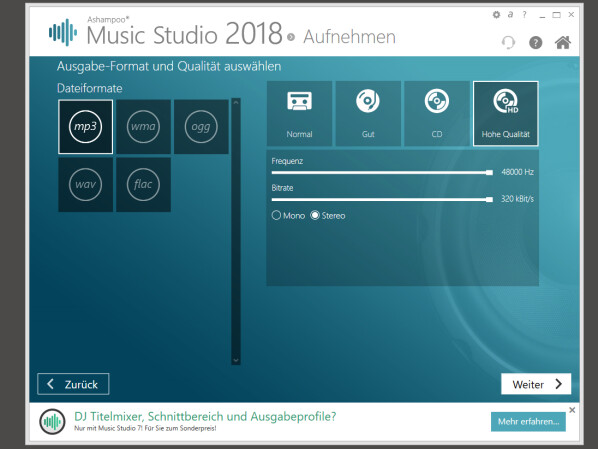Choose the Gut quality preset
The image size is (598, 449).
[x=368, y=113]
